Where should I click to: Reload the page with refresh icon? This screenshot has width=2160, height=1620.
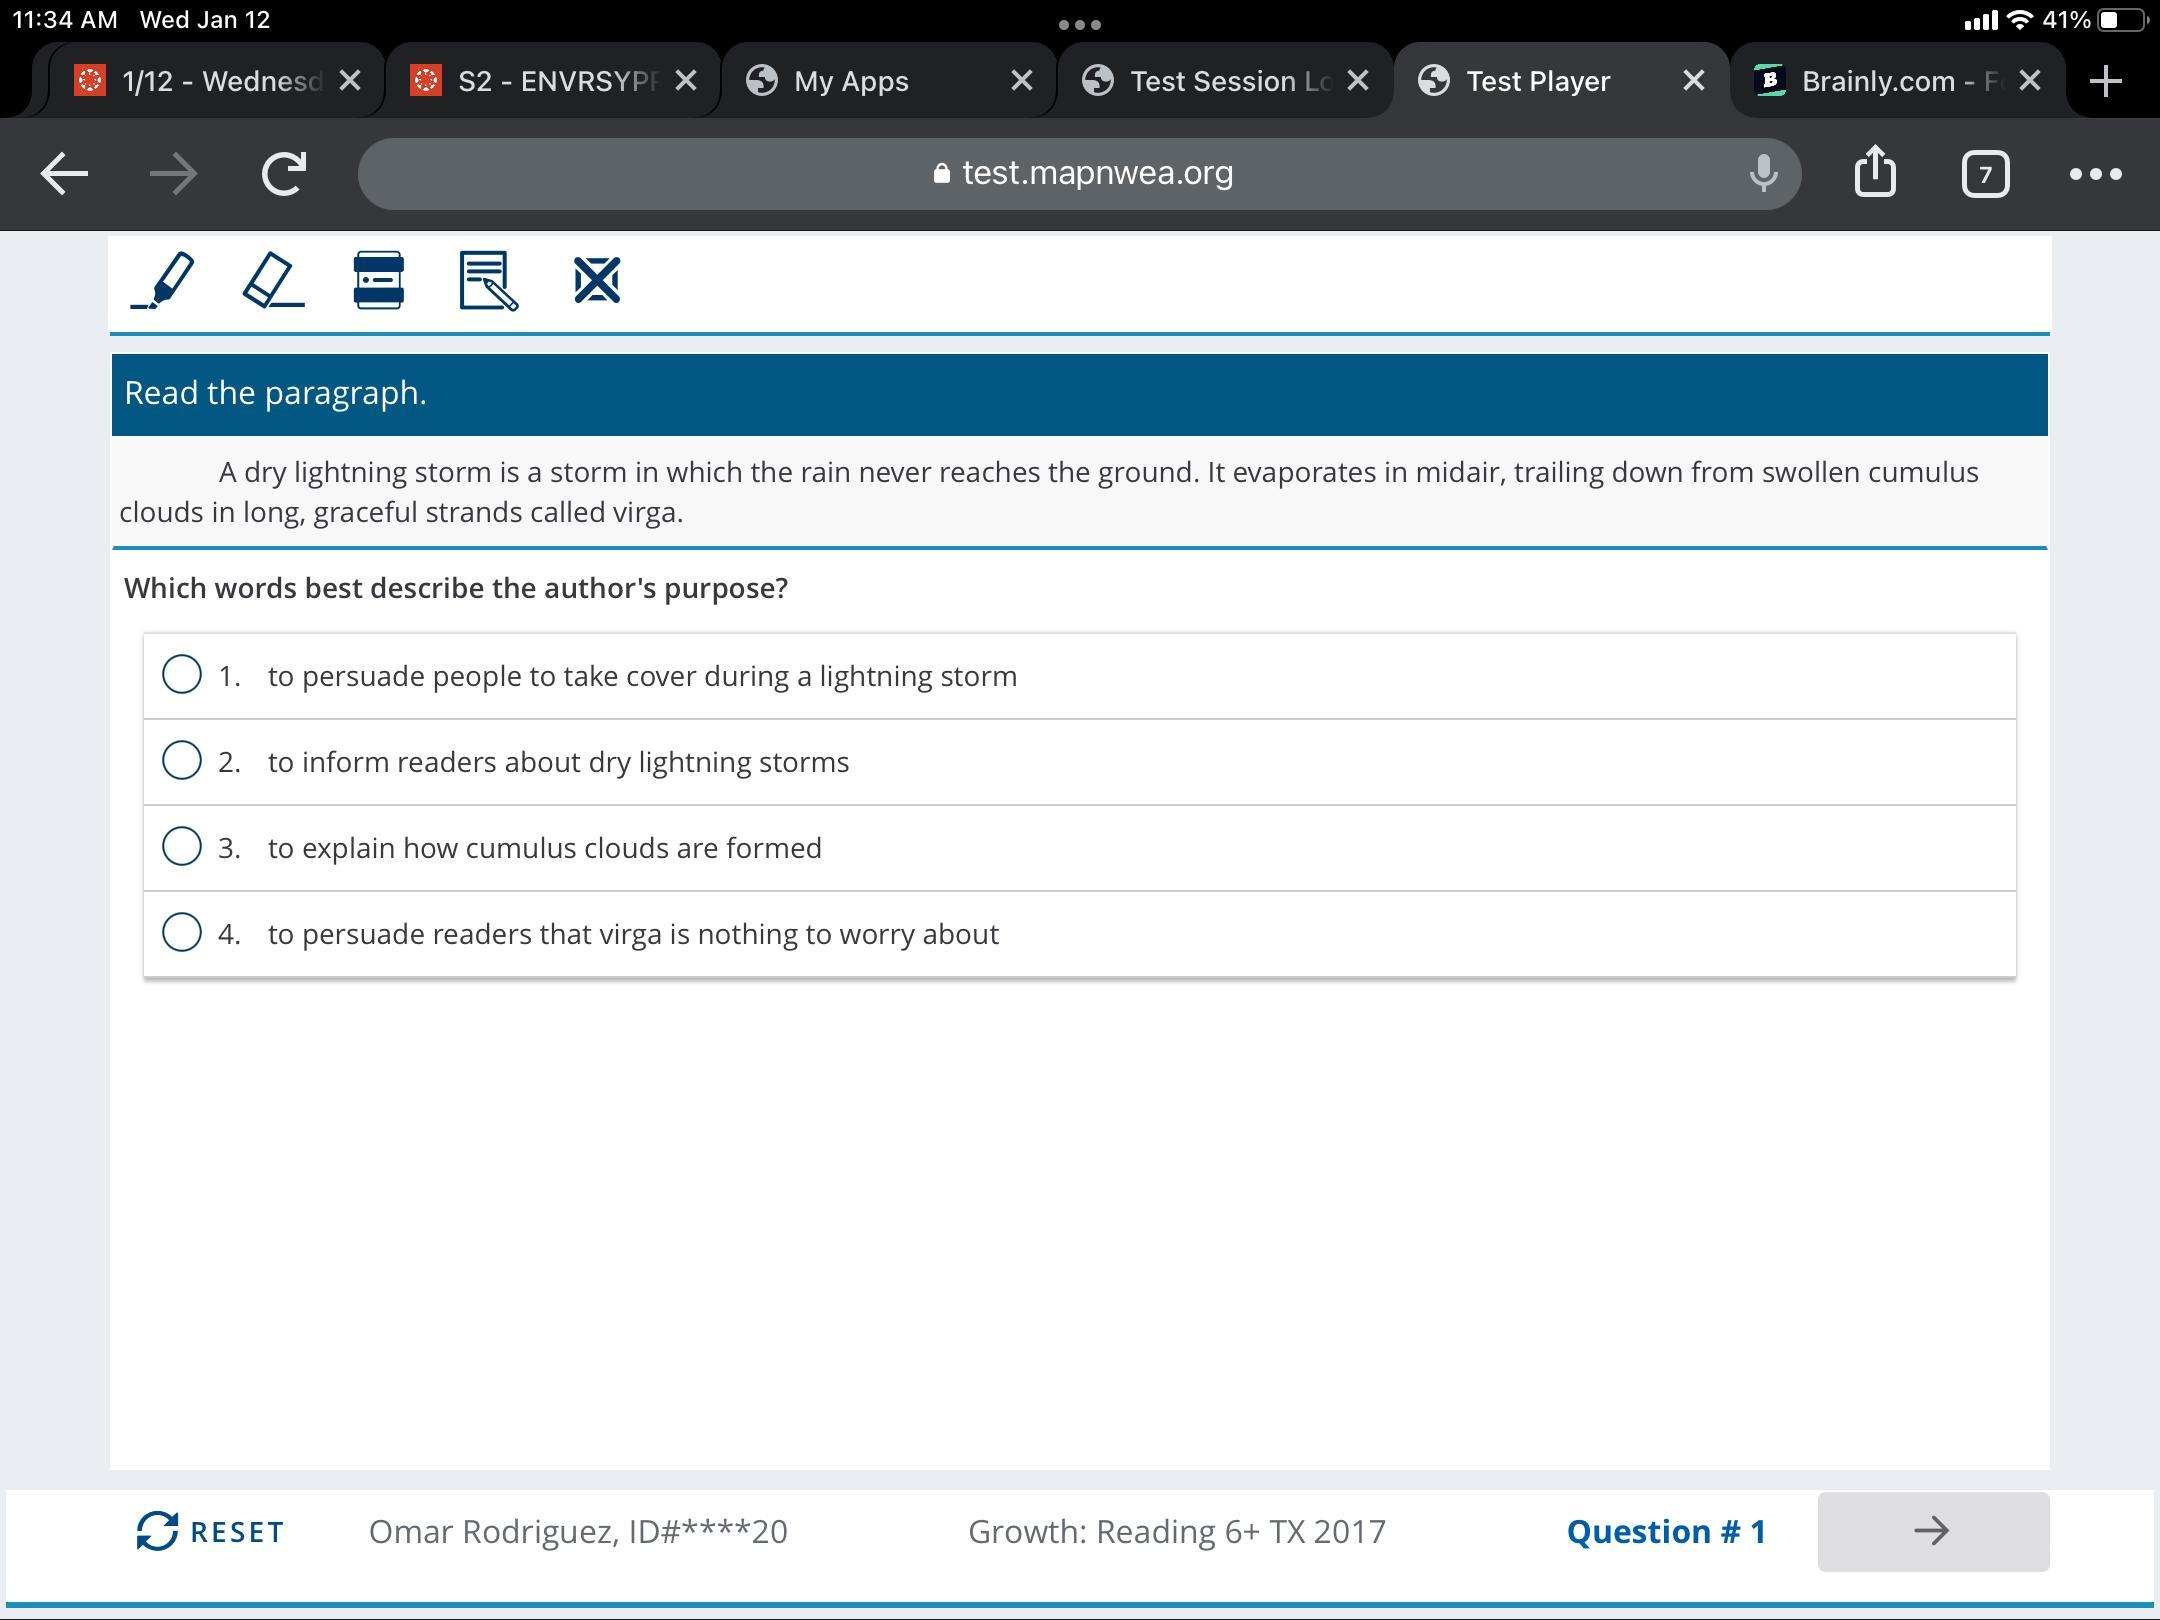coord(284,173)
